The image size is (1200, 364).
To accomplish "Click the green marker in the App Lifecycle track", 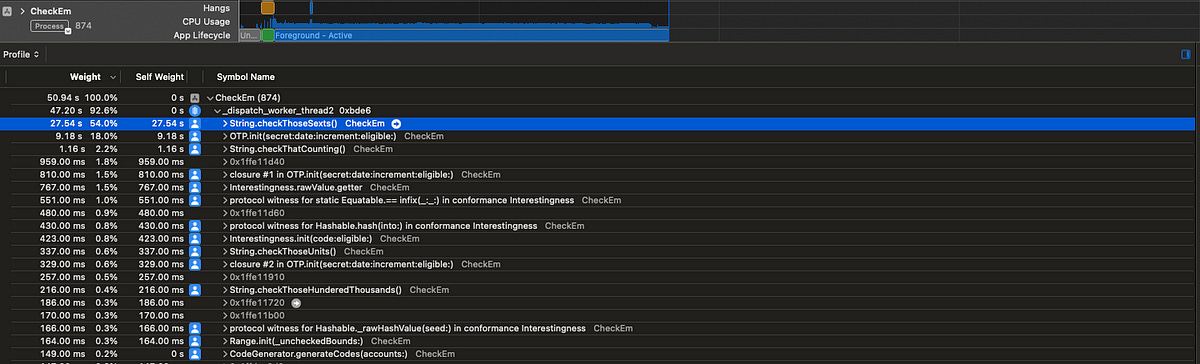I will pos(268,35).
